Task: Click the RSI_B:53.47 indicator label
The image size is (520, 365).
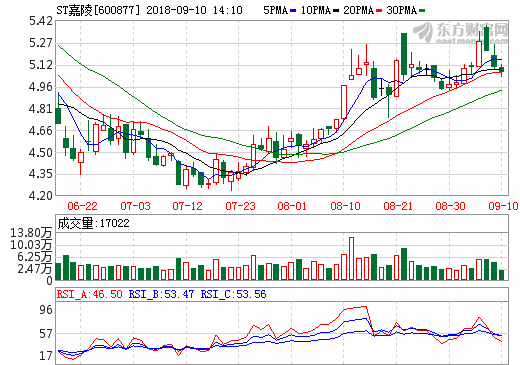Action: pyautogui.click(x=161, y=294)
